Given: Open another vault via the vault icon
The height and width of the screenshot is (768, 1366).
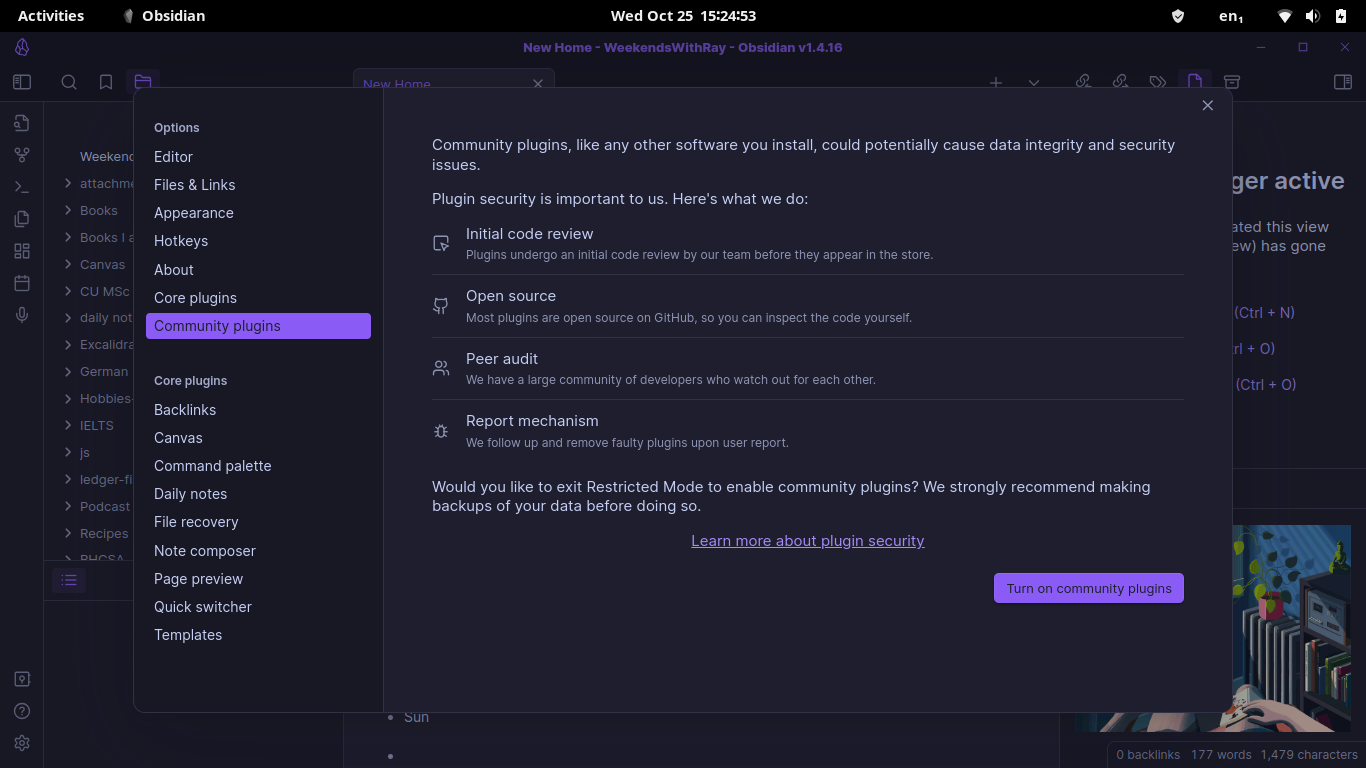Looking at the screenshot, I should pos(22,678).
